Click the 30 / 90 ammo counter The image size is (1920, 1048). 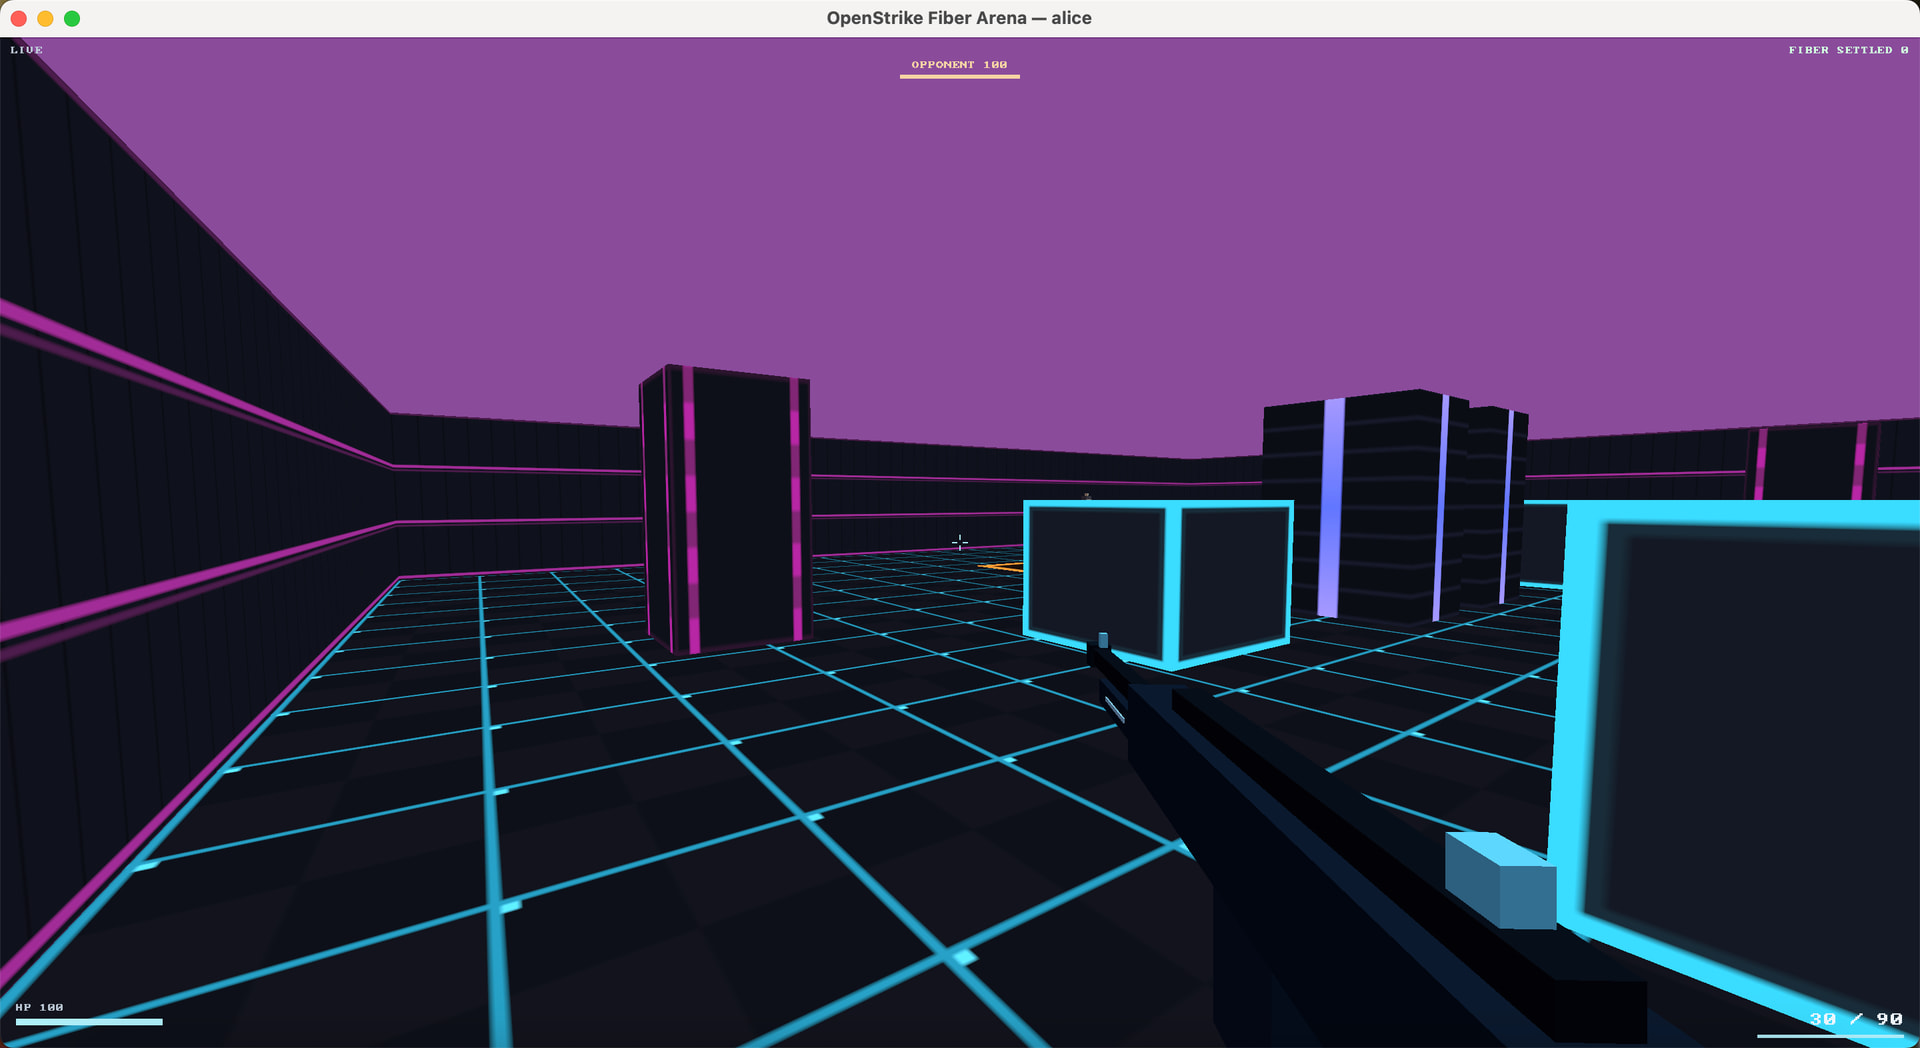click(x=1856, y=1019)
